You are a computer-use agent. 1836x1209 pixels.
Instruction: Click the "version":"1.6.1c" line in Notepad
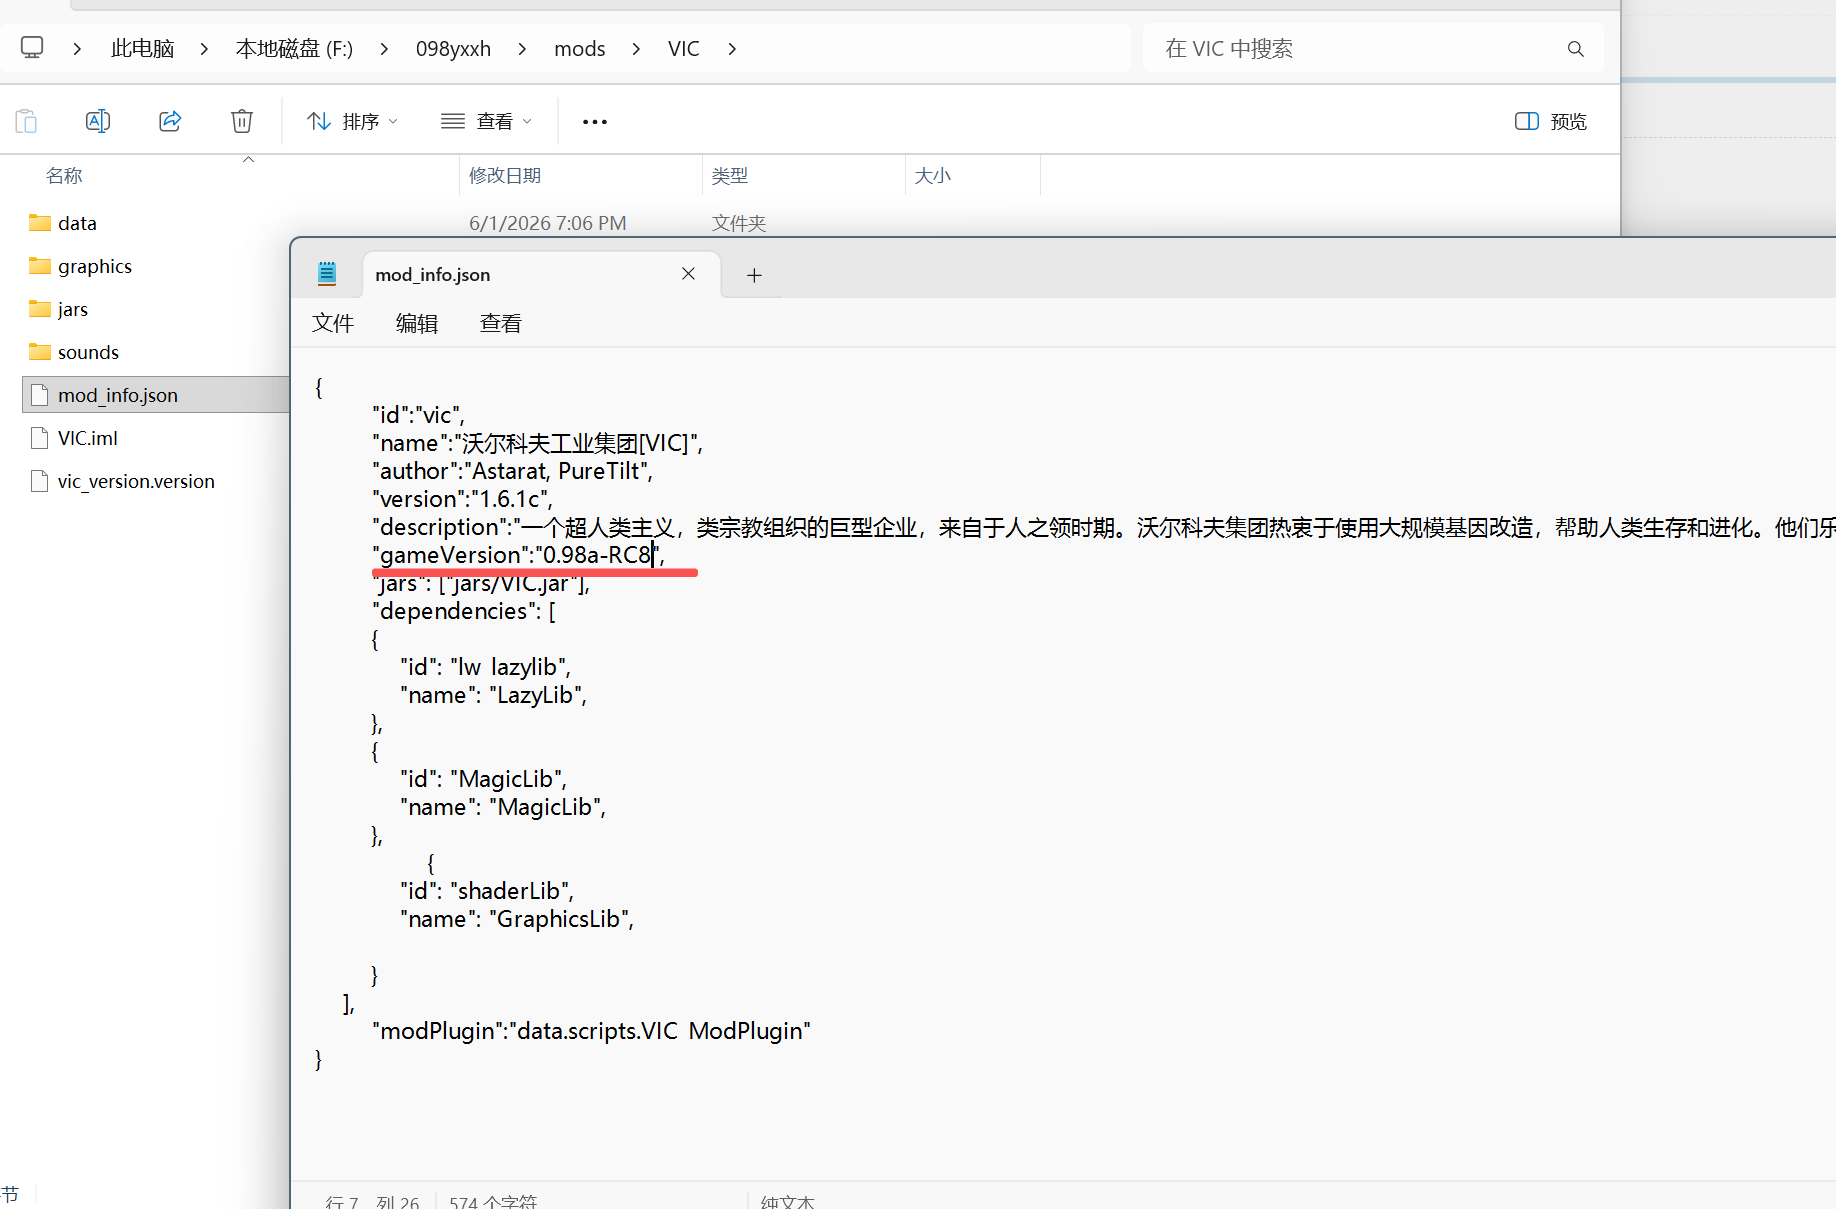point(462,499)
